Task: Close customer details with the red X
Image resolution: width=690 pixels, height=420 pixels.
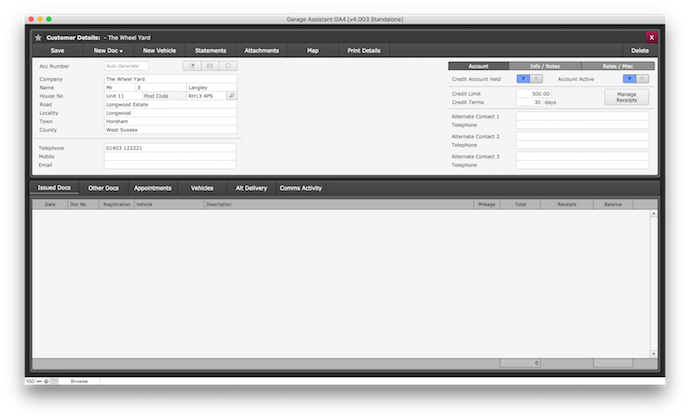Action: click(x=651, y=37)
